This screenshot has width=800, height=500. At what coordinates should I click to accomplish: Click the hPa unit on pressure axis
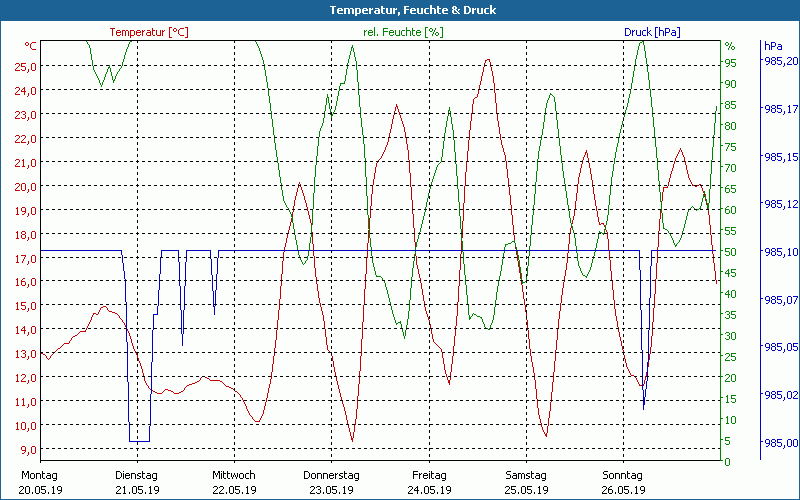pyautogui.click(x=773, y=46)
